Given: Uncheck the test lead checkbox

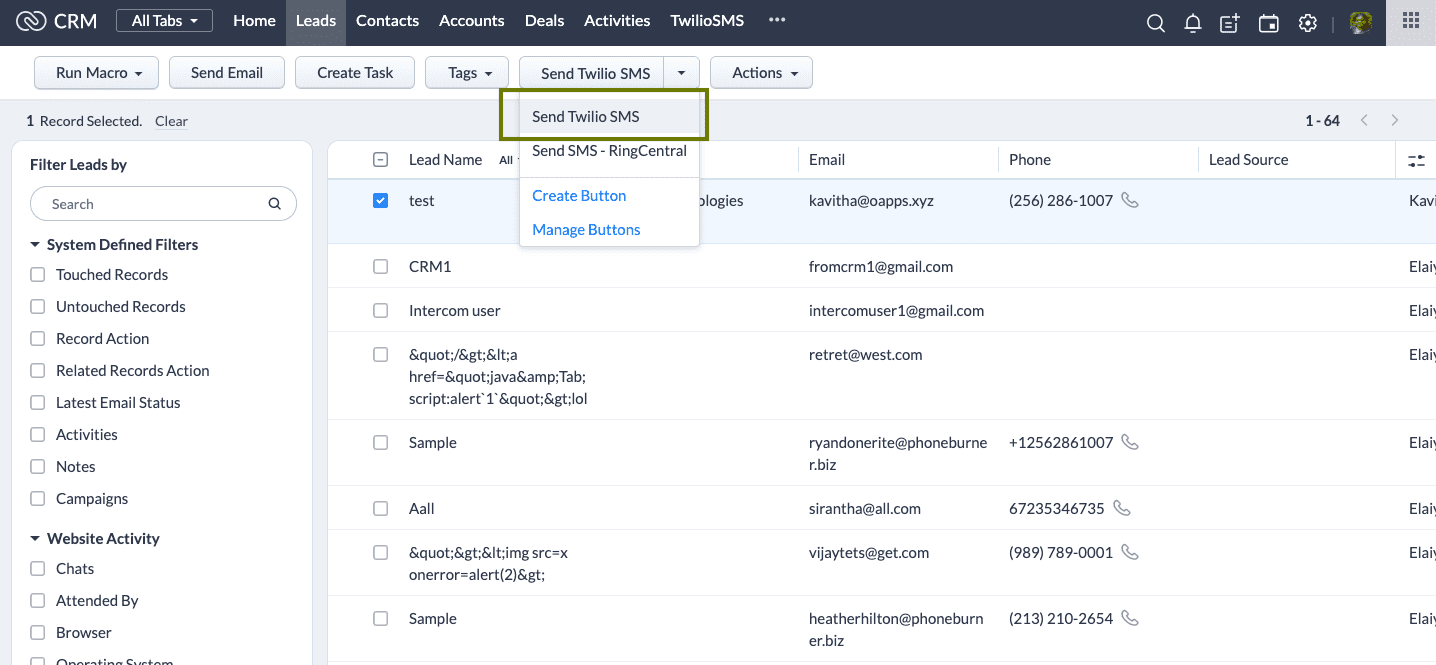Looking at the screenshot, I should (380, 200).
